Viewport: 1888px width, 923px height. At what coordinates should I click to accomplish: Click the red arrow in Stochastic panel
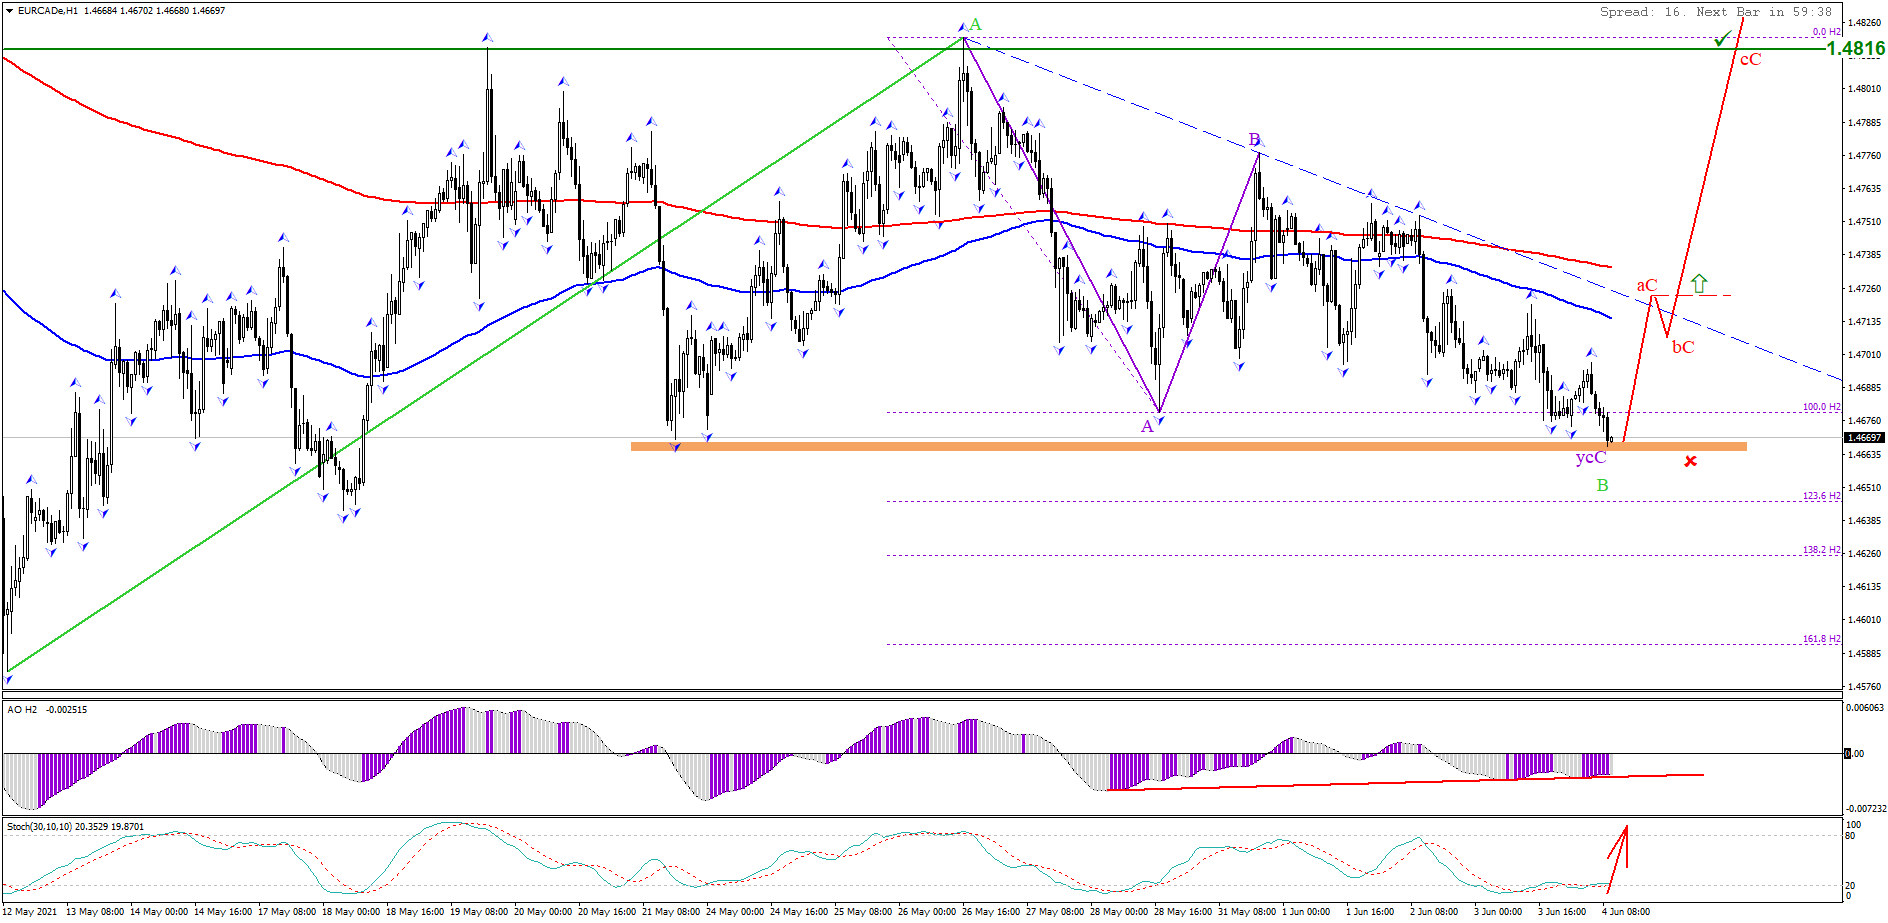coord(1619,856)
